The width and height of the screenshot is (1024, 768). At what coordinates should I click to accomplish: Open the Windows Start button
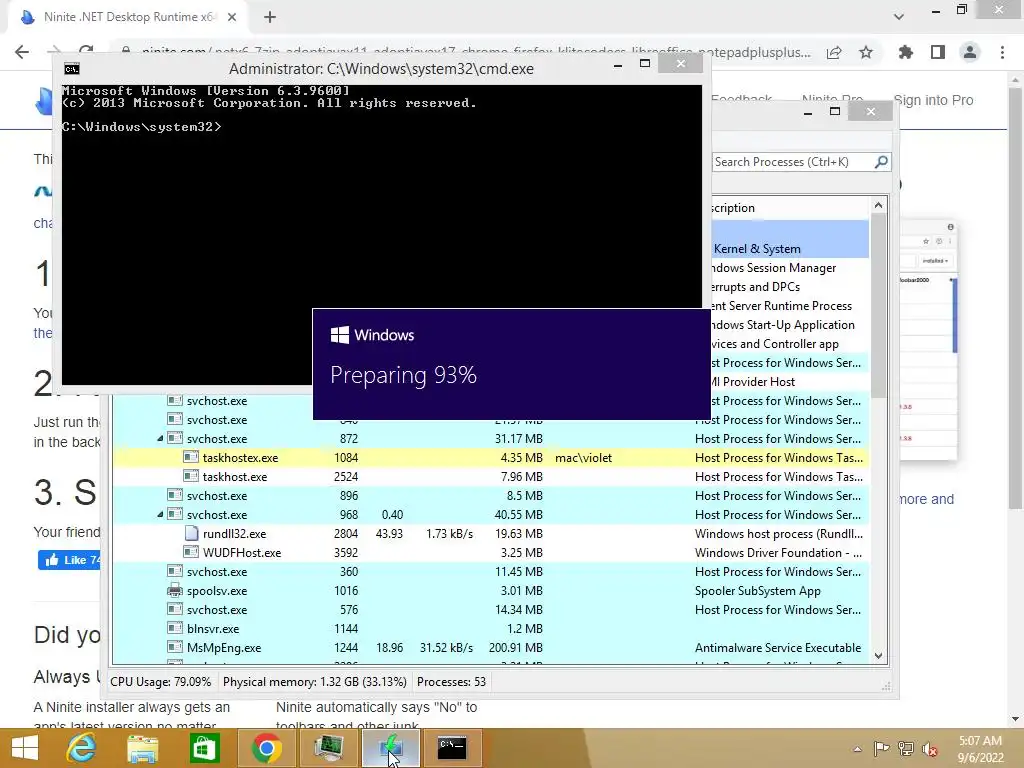point(25,748)
